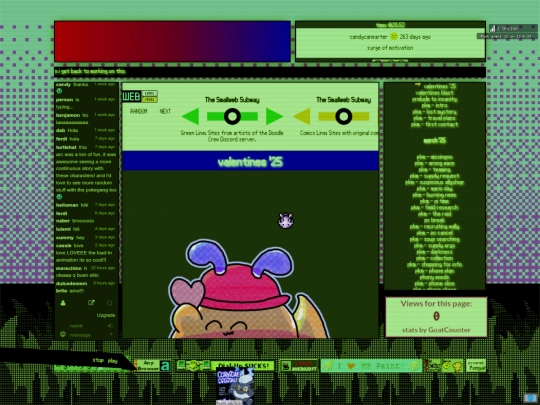Click the yellow Comics line station circle
The height and width of the screenshot is (405, 540).
[343, 116]
